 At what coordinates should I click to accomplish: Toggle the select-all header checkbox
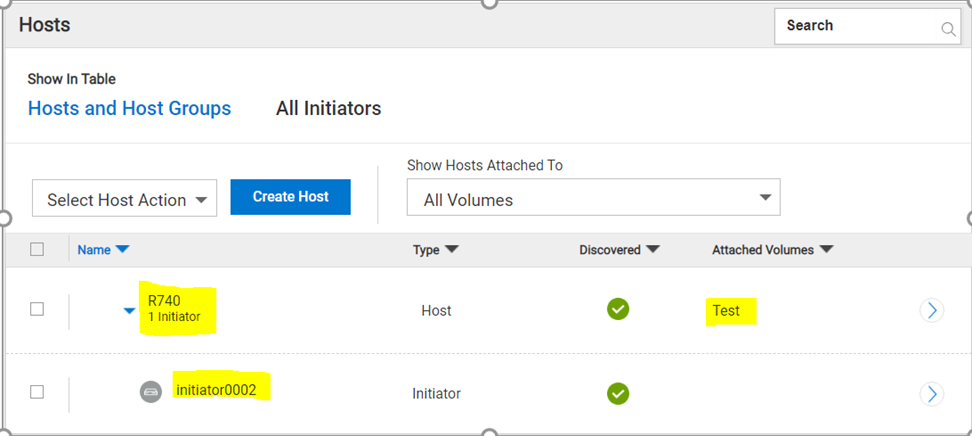pyautogui.click(x=37, y=250)
